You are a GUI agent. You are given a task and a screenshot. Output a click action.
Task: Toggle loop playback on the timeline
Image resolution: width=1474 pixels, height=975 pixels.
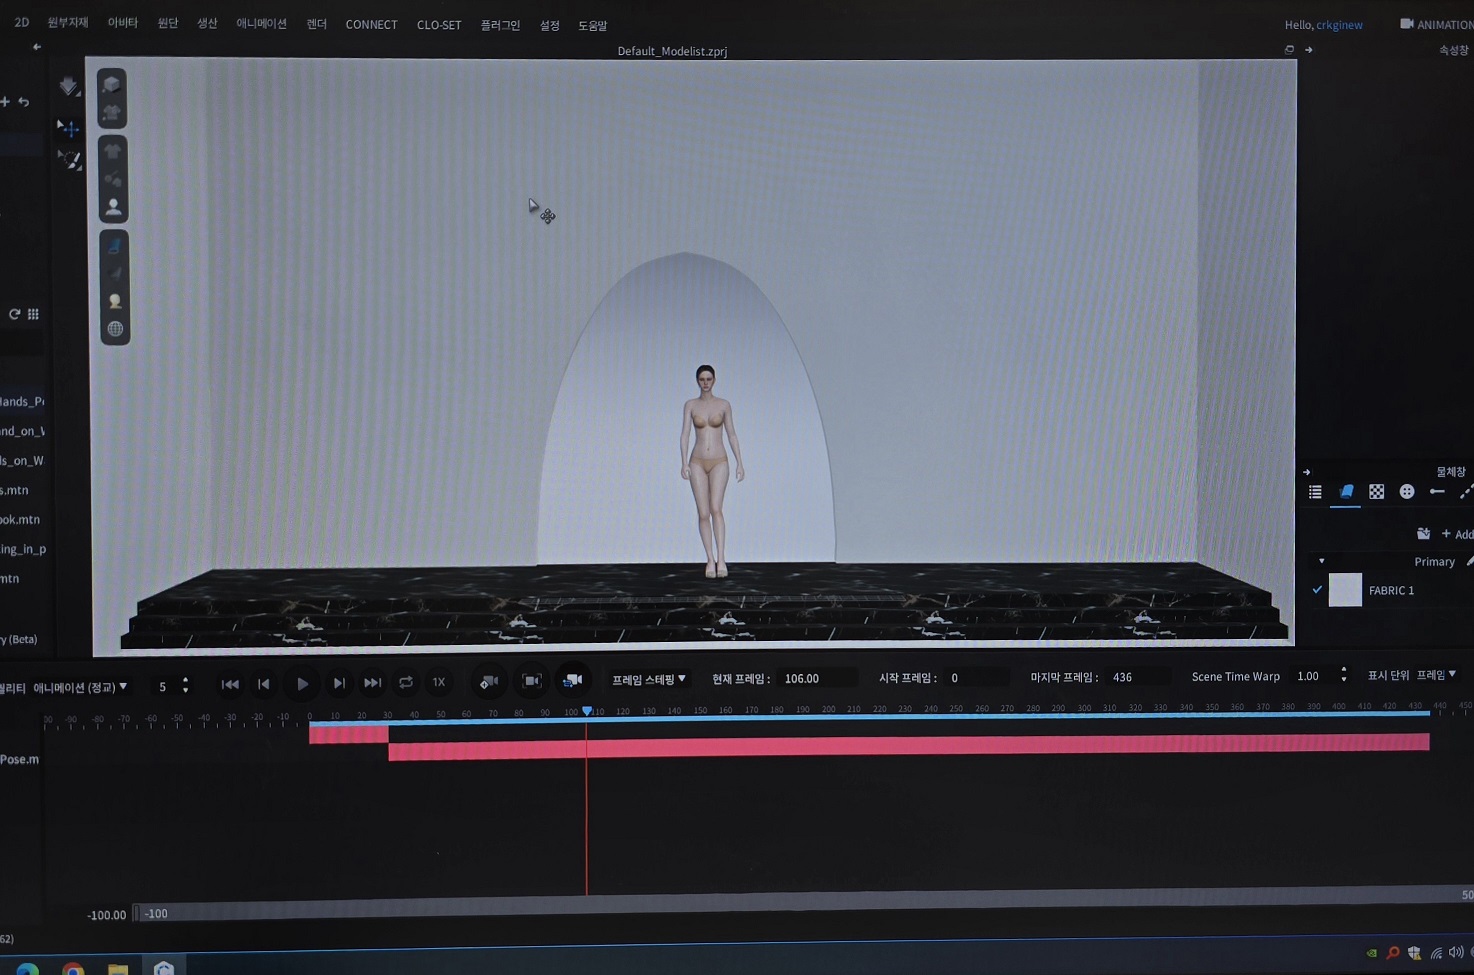[405, 683]
